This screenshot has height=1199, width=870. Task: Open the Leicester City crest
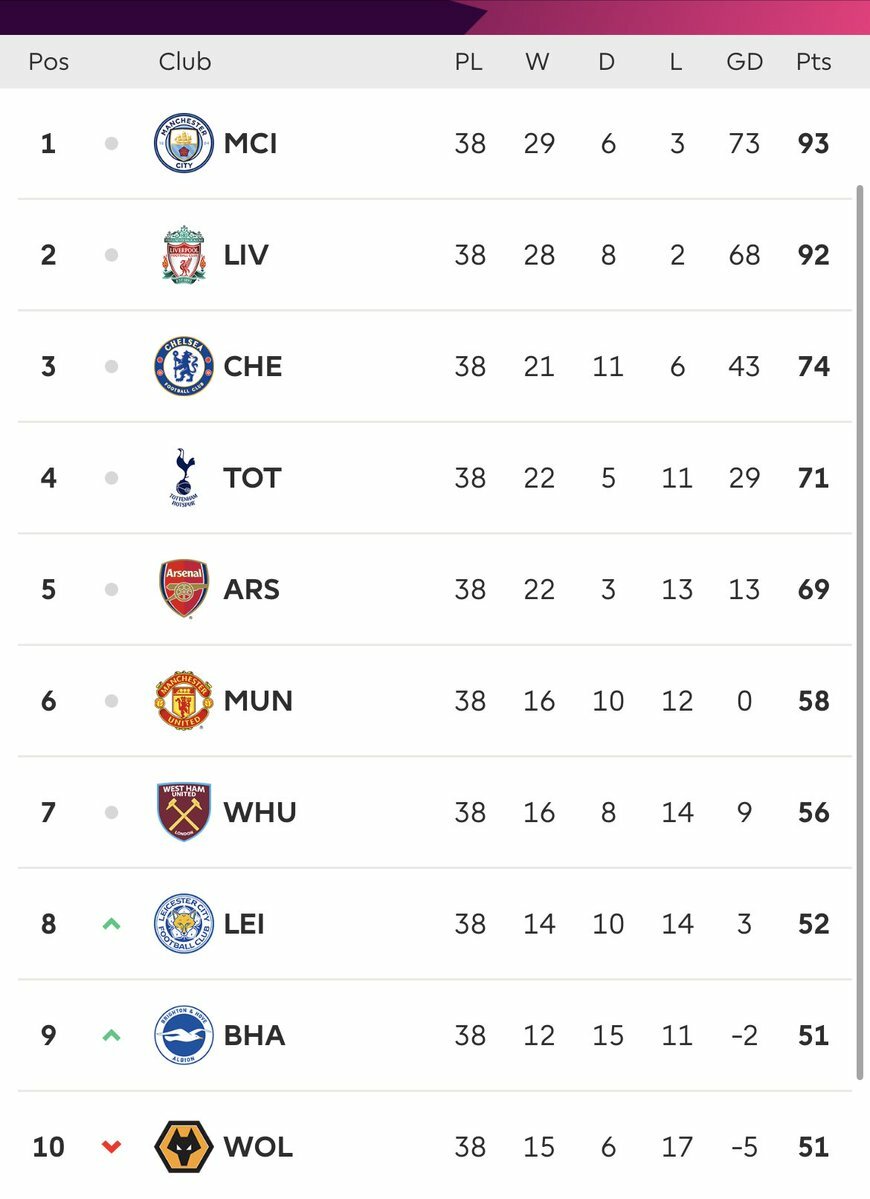pyautogui.click(x=183, y=924)
